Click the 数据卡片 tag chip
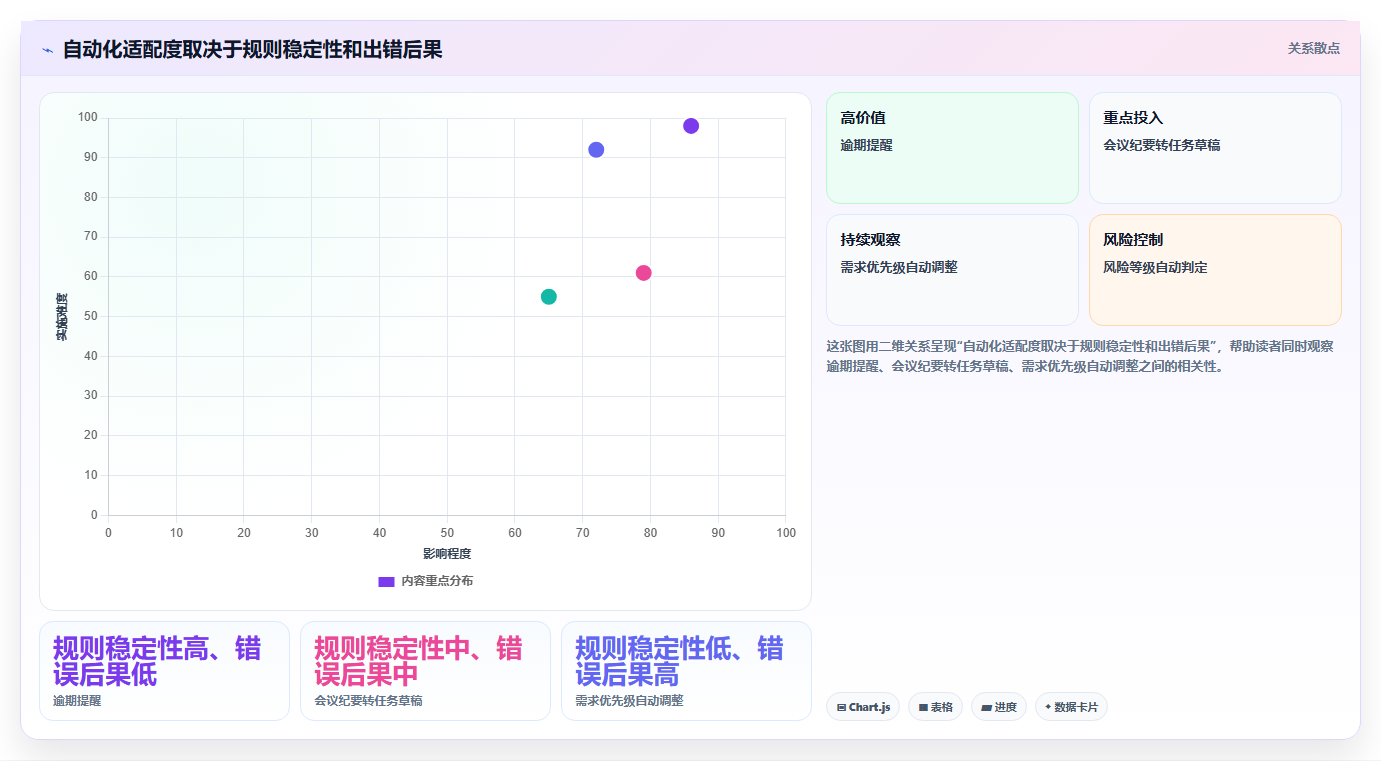1381x761 pixels. 1071,707
